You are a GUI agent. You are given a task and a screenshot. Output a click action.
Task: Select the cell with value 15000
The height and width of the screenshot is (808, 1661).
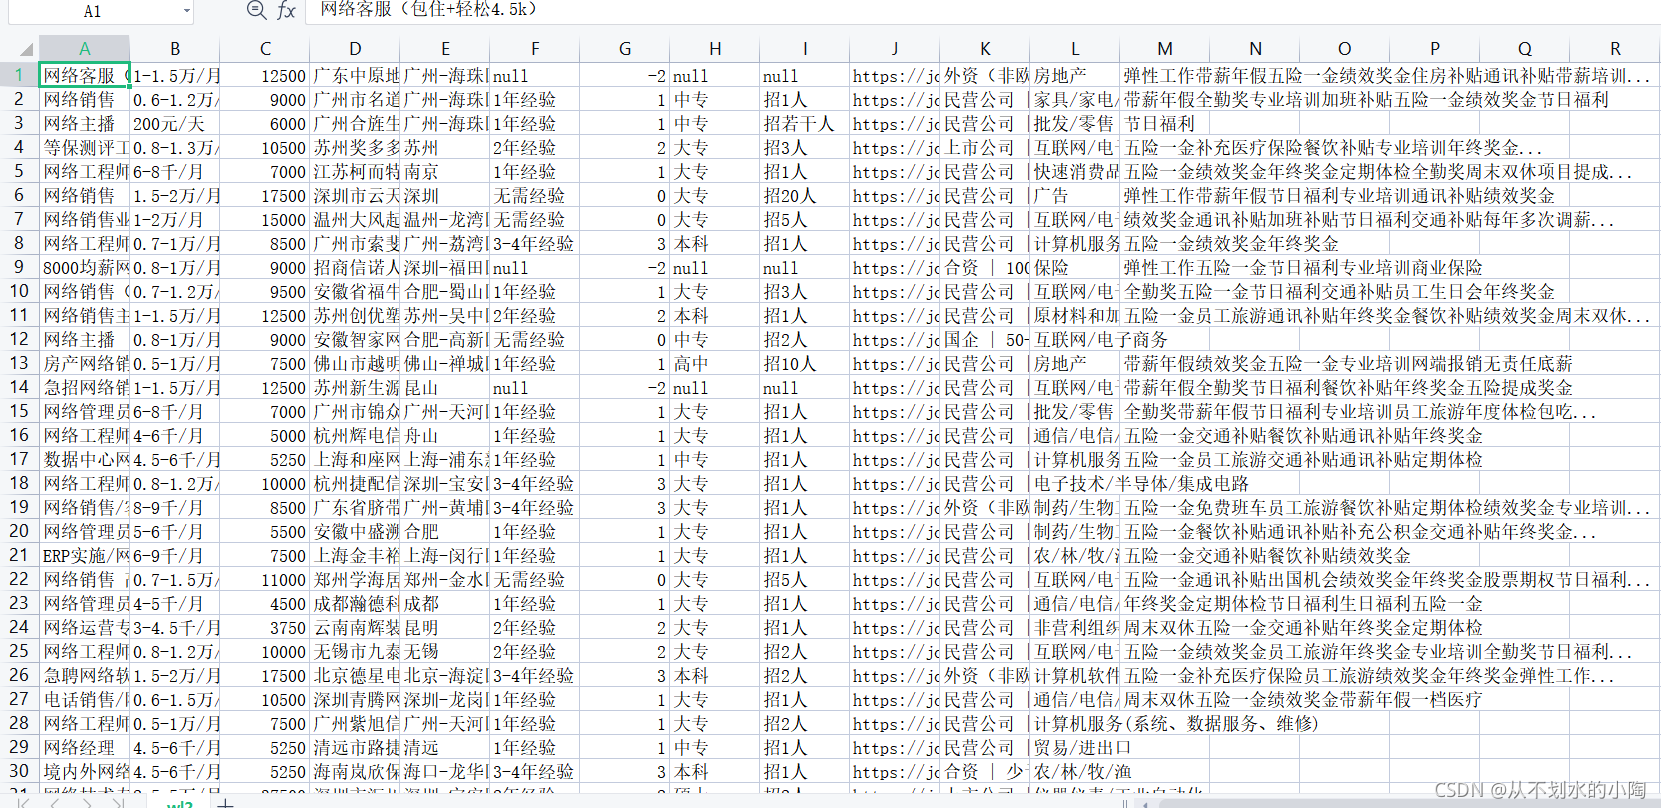(x=265, y=219)
